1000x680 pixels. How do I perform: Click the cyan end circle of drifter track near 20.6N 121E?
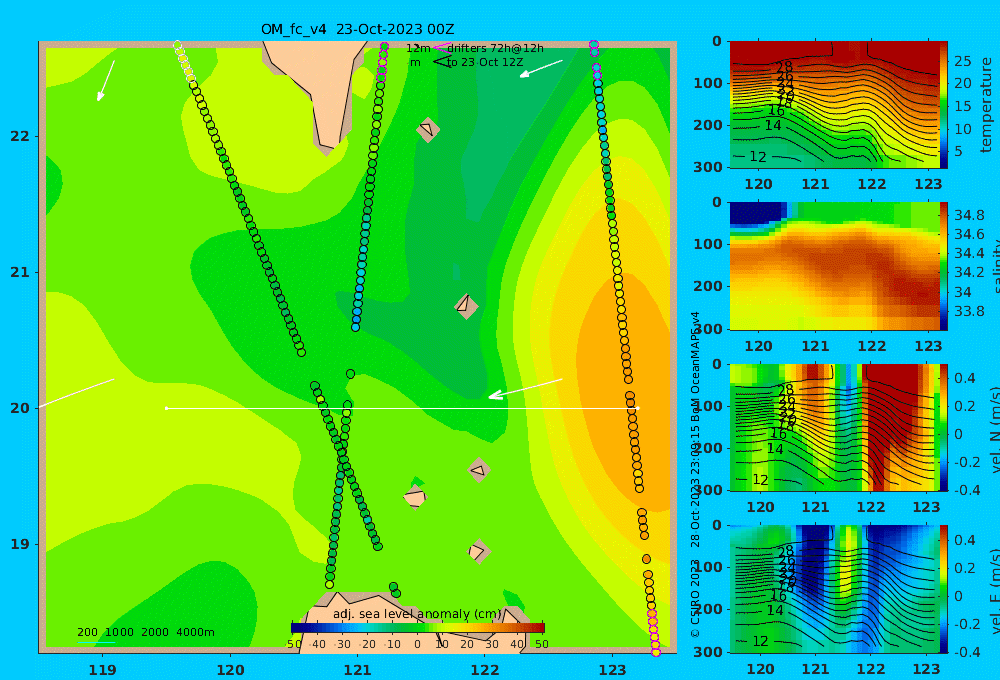click(355, 327)
